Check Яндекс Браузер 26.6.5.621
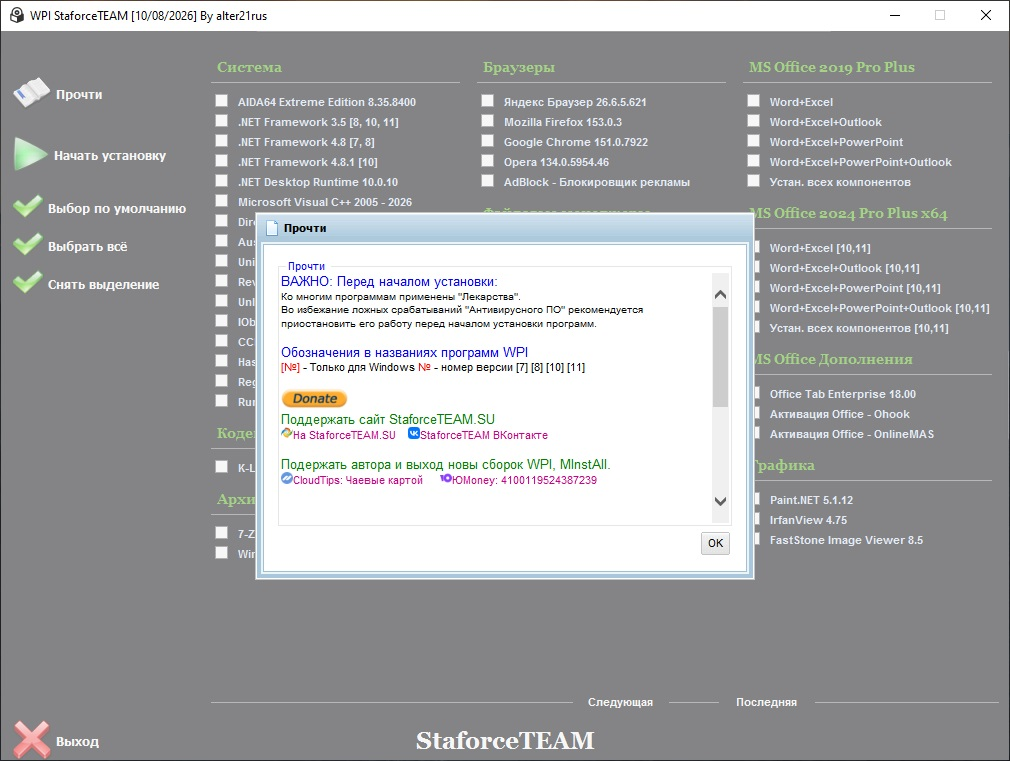The width and height of the screenshot is (1010, 761). coord(488,101)
